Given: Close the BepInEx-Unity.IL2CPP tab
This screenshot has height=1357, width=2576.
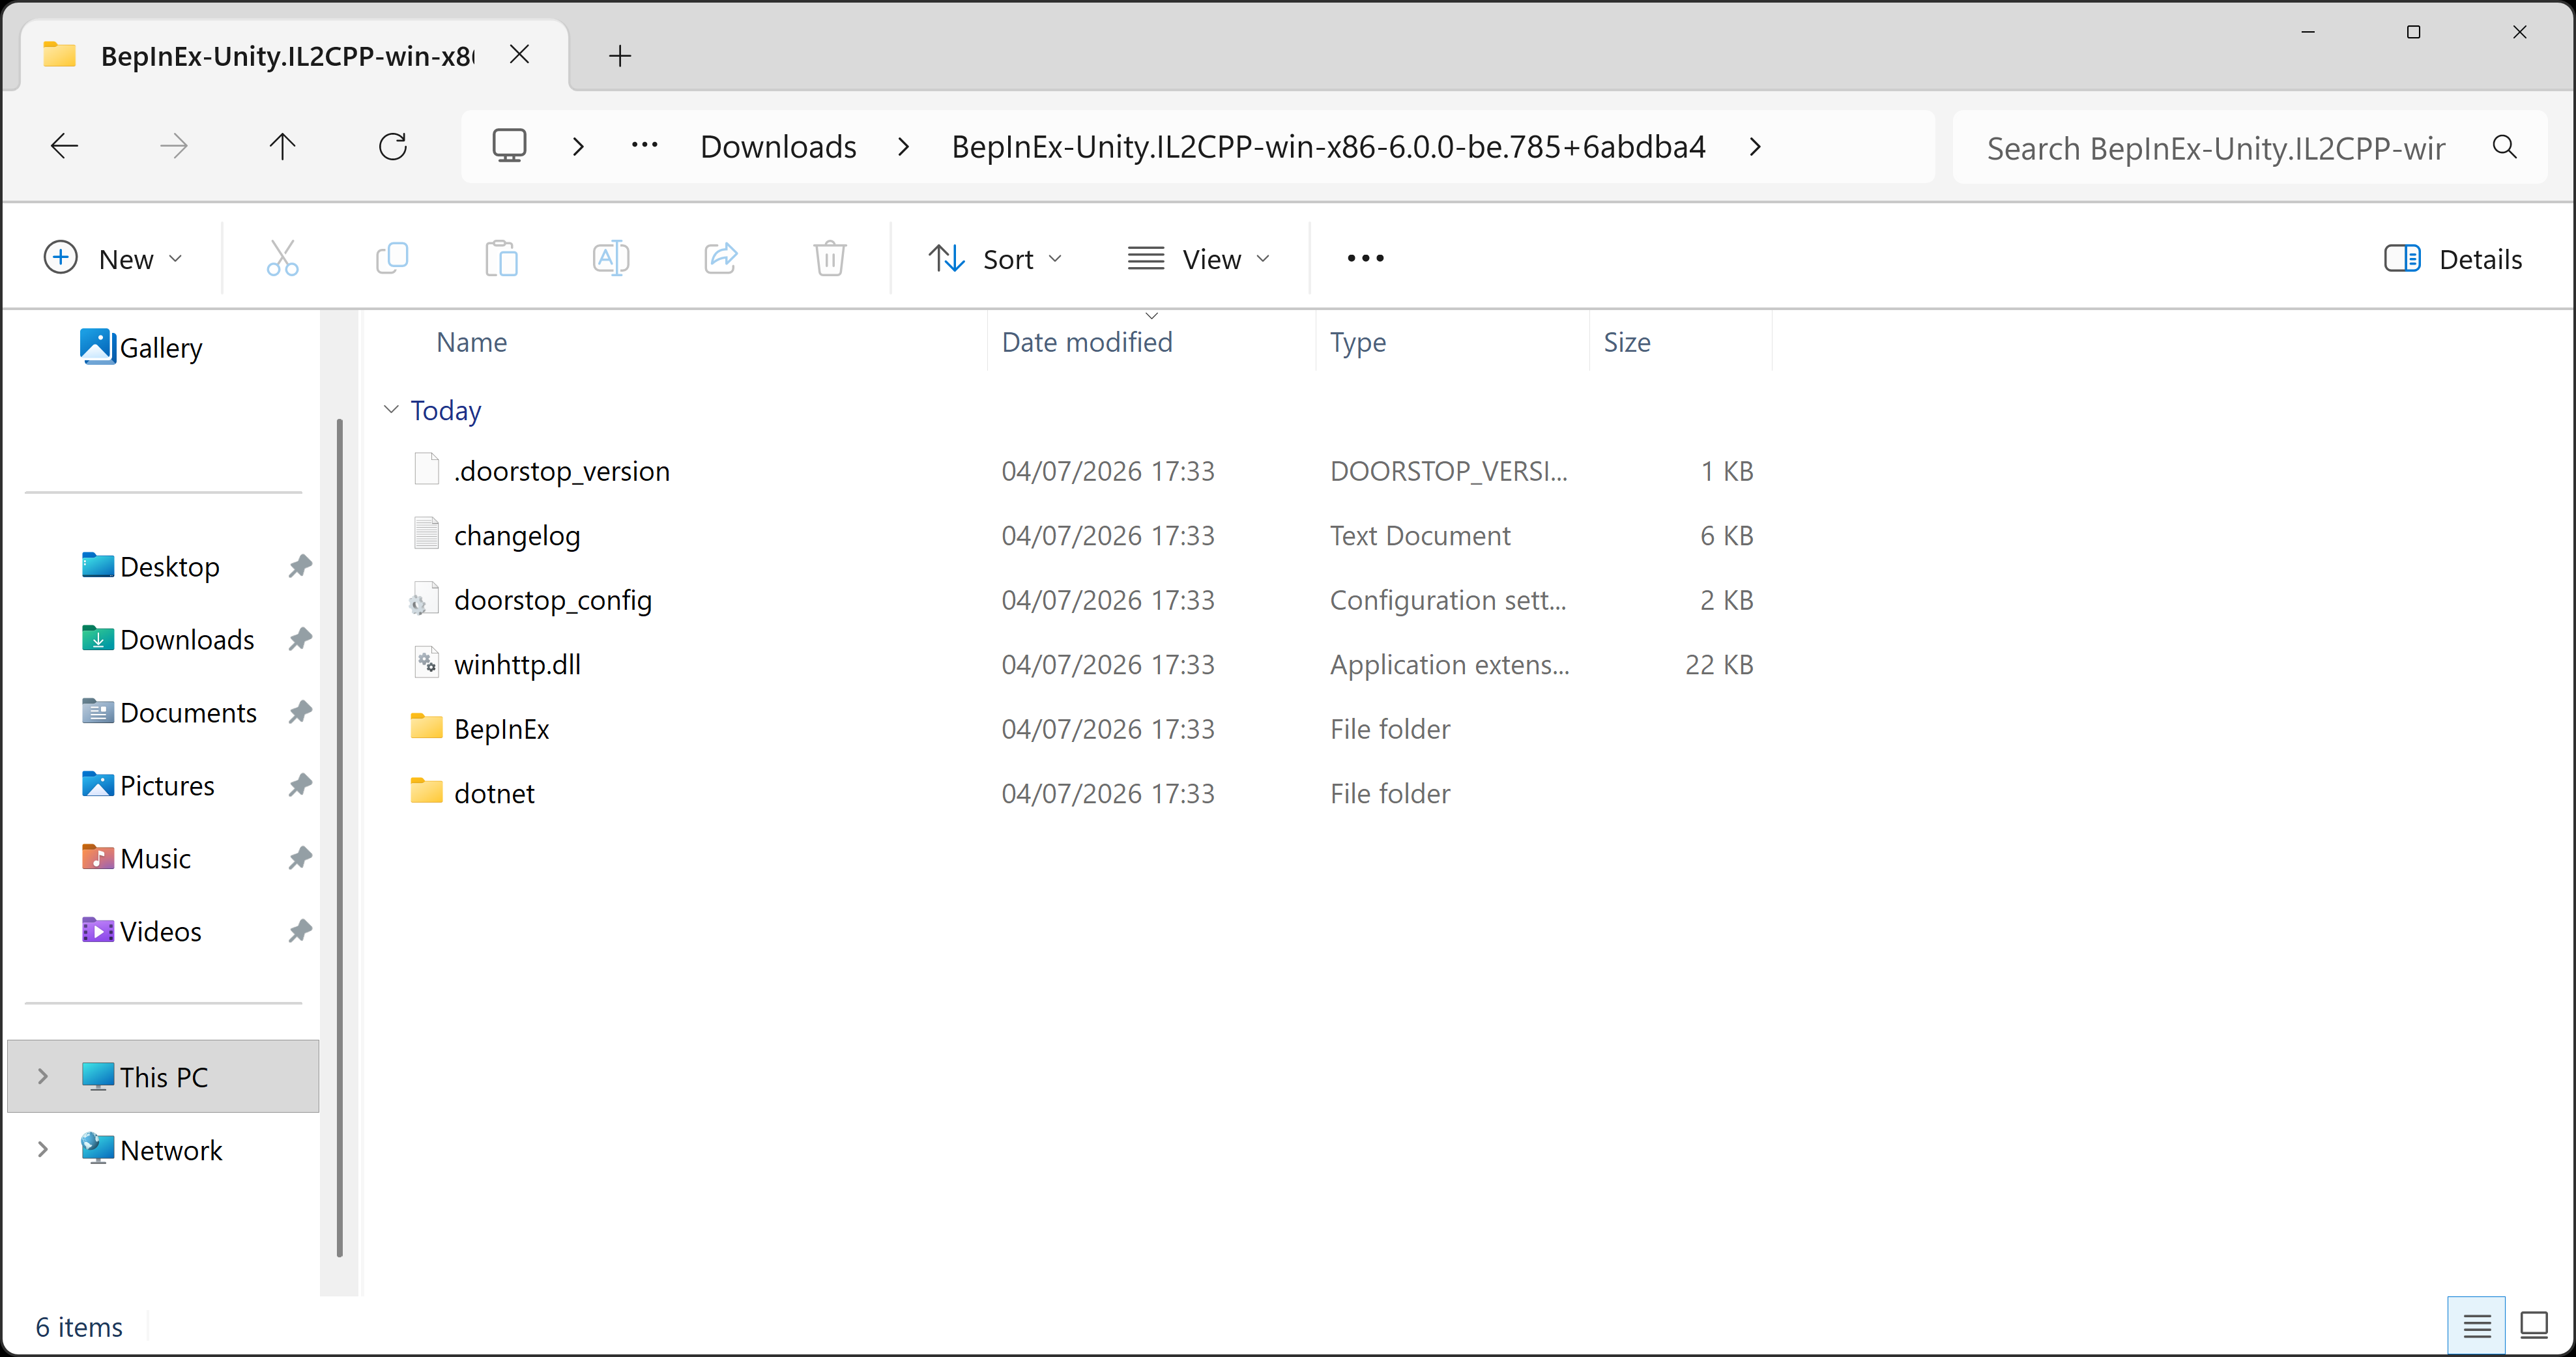Looking at the screenshot, I should (x=520, y=55).
